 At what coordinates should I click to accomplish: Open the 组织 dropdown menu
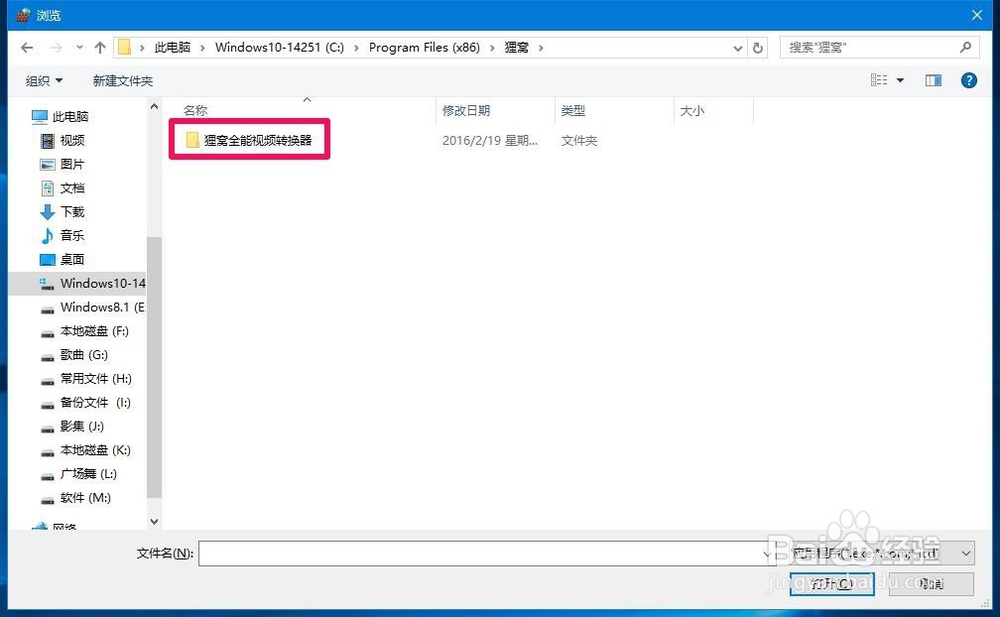tap(40, 80)
